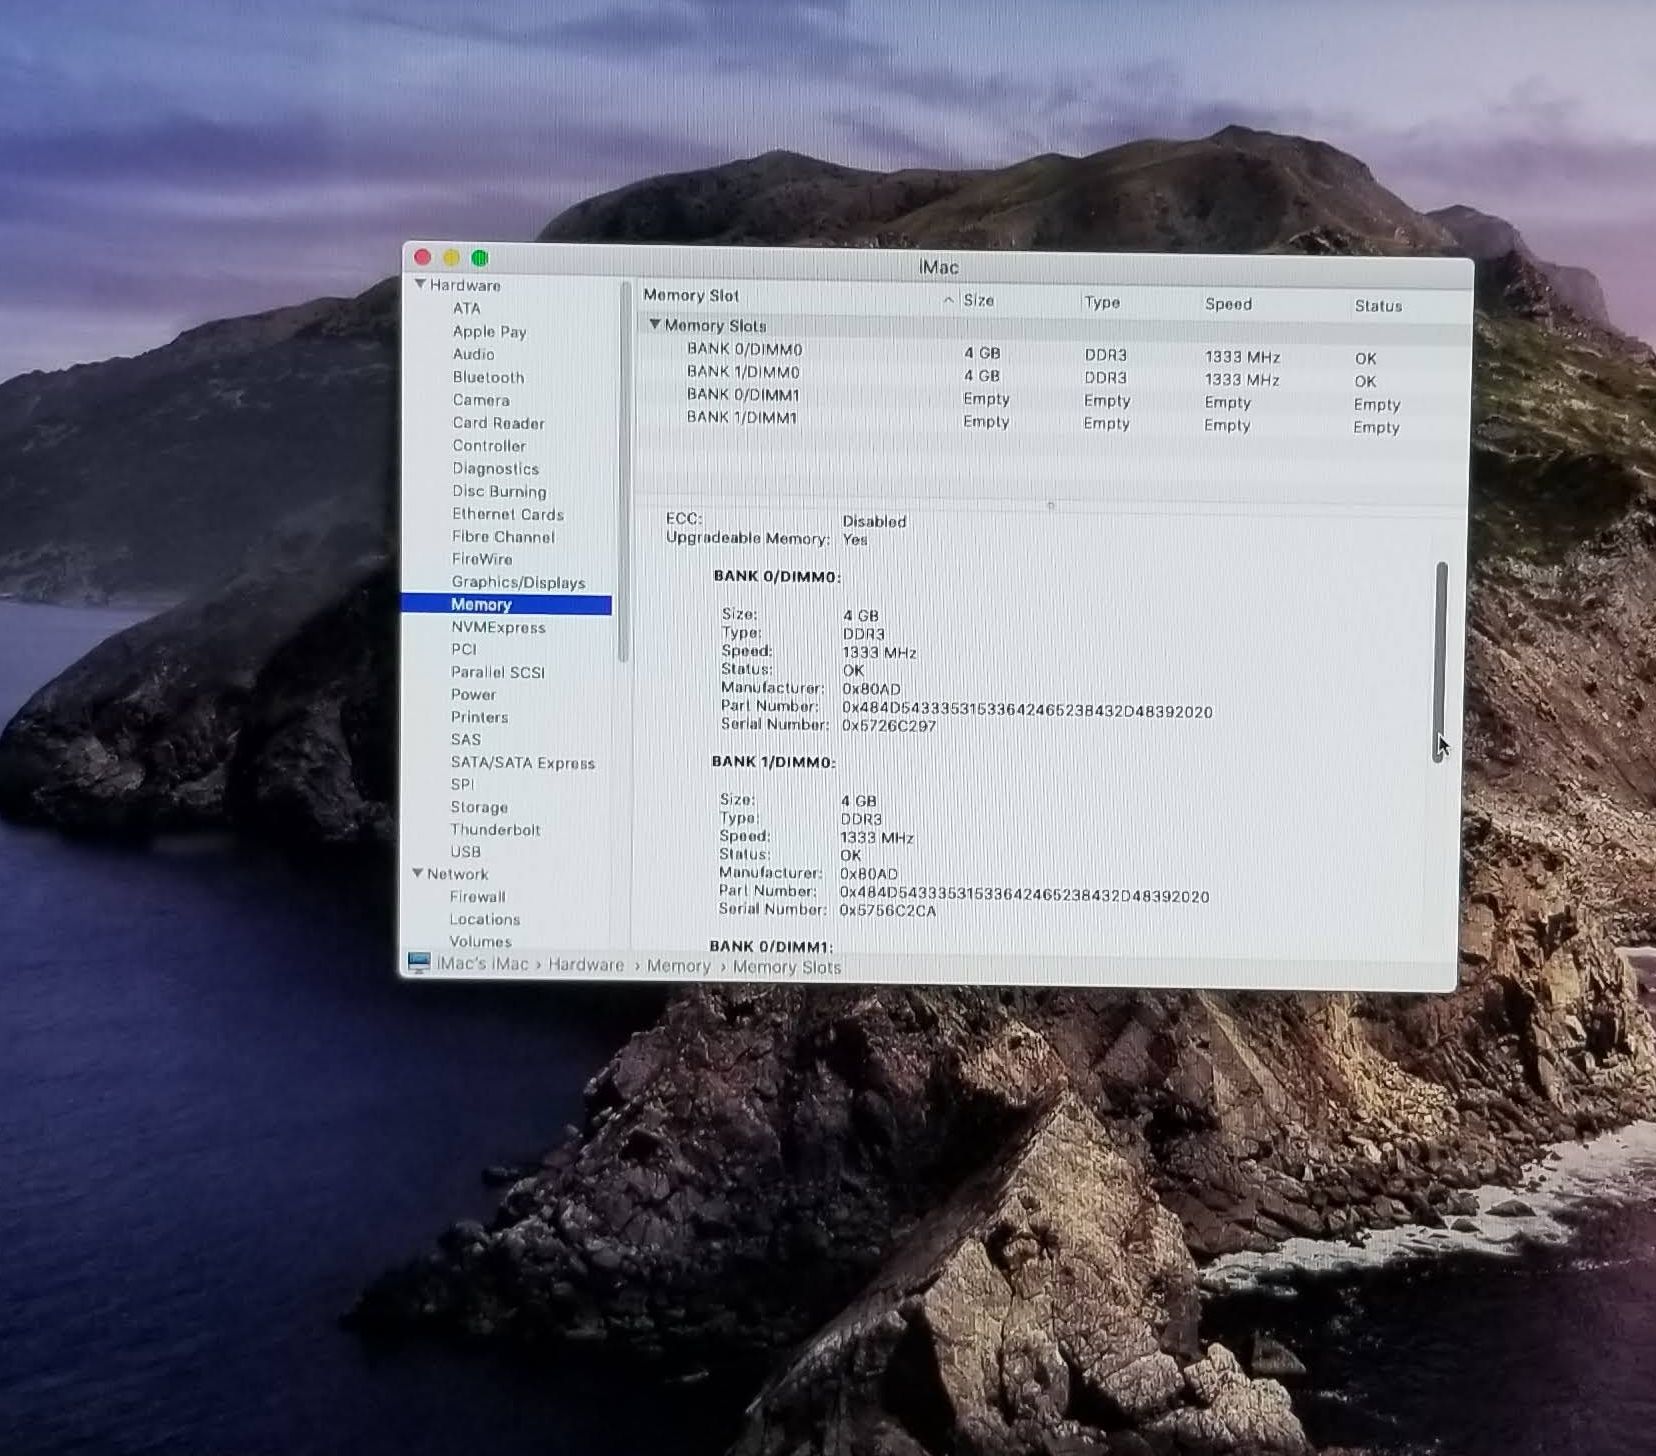Click Hardware in the bottom path bar
Viewport: 1656px width, 1456px height.
coord(585,965)
